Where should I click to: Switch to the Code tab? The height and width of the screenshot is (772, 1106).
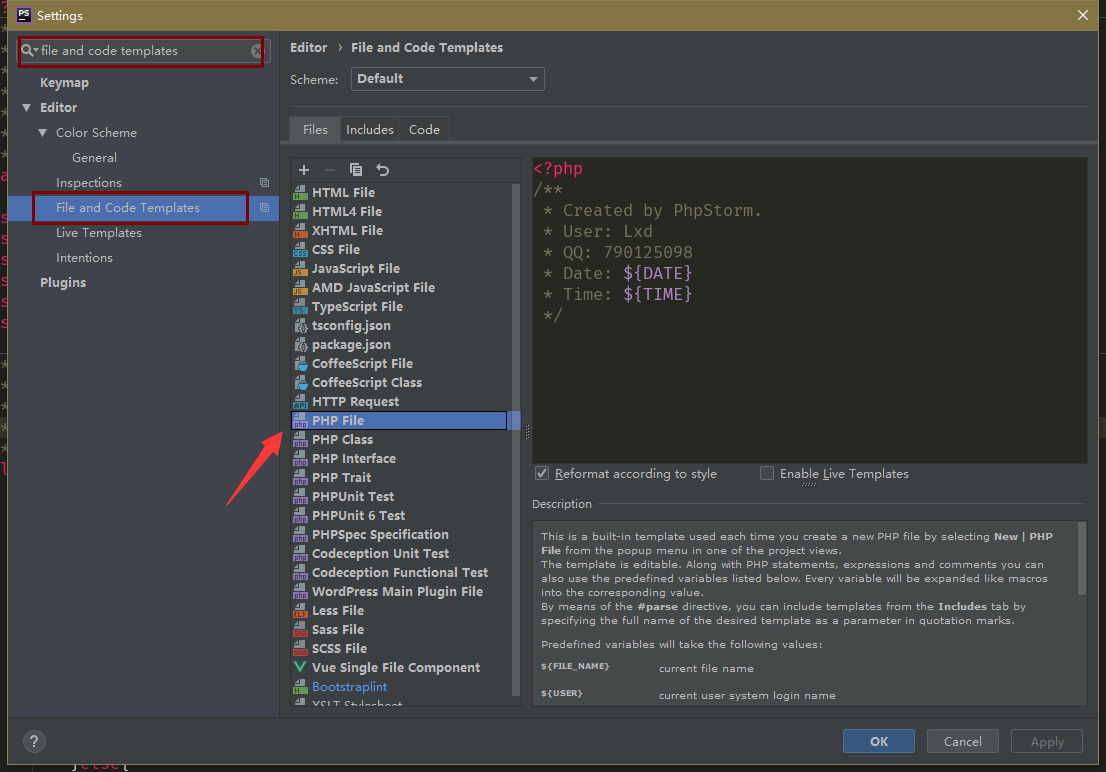pos(424,129)
